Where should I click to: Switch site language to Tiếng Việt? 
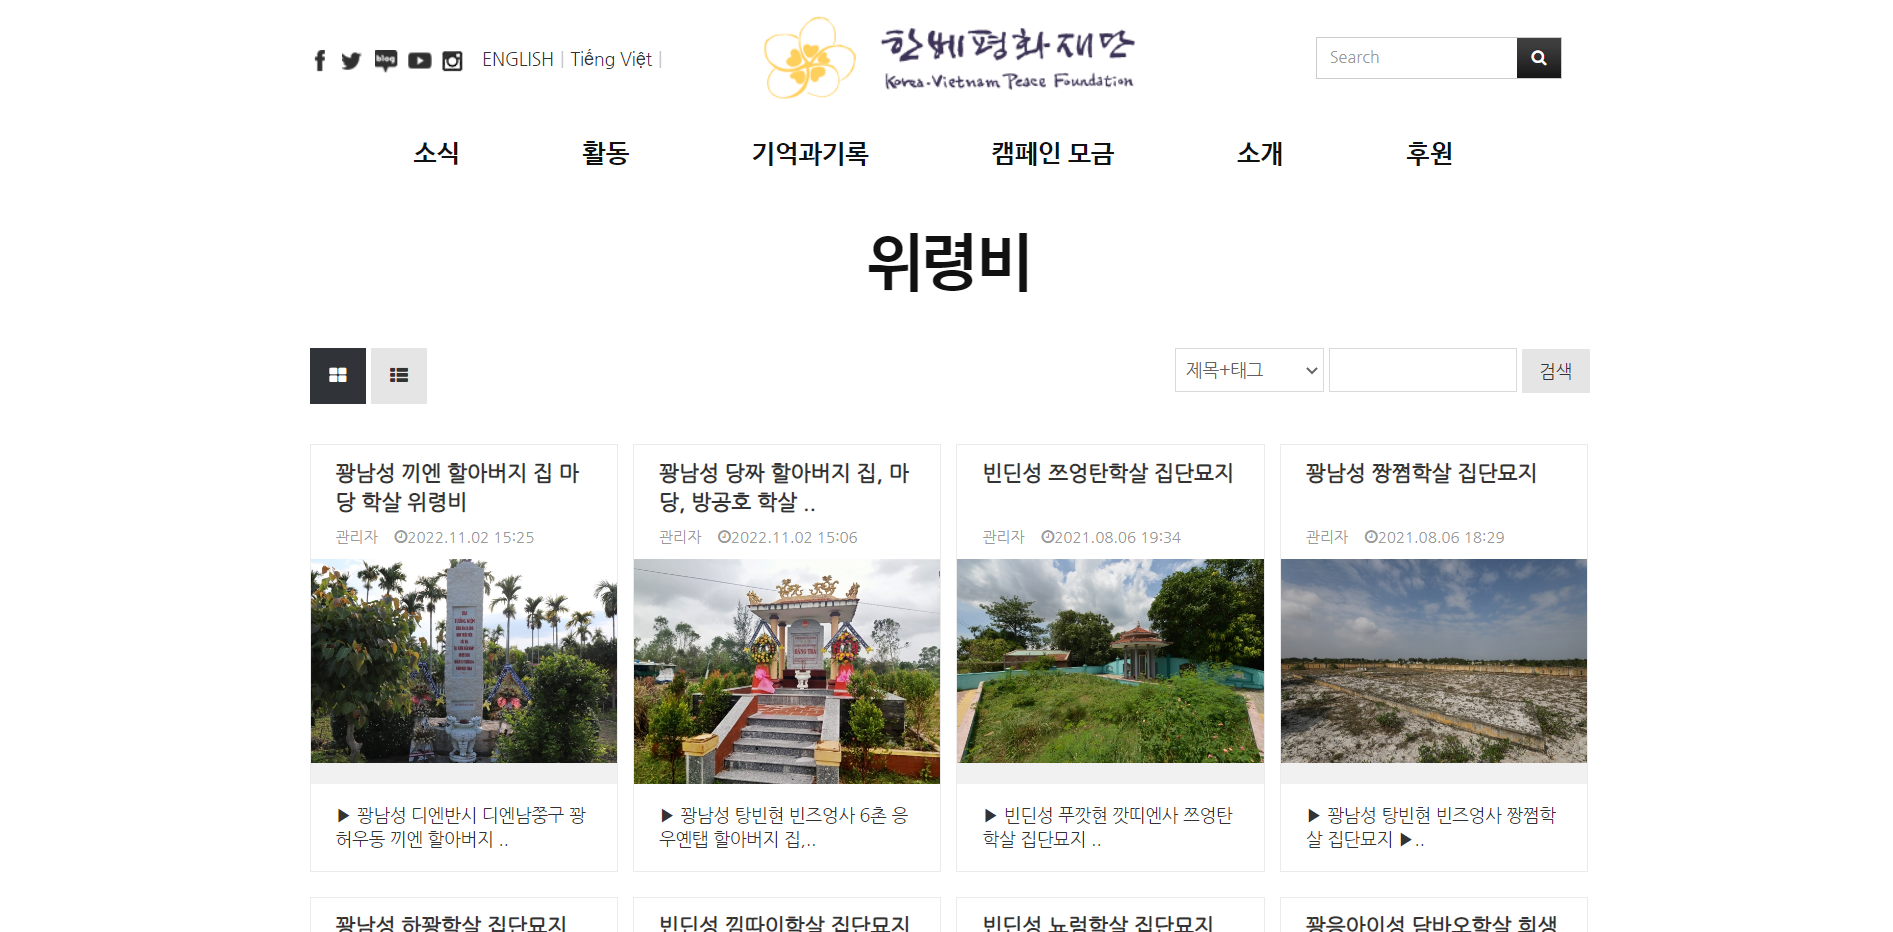611,60
